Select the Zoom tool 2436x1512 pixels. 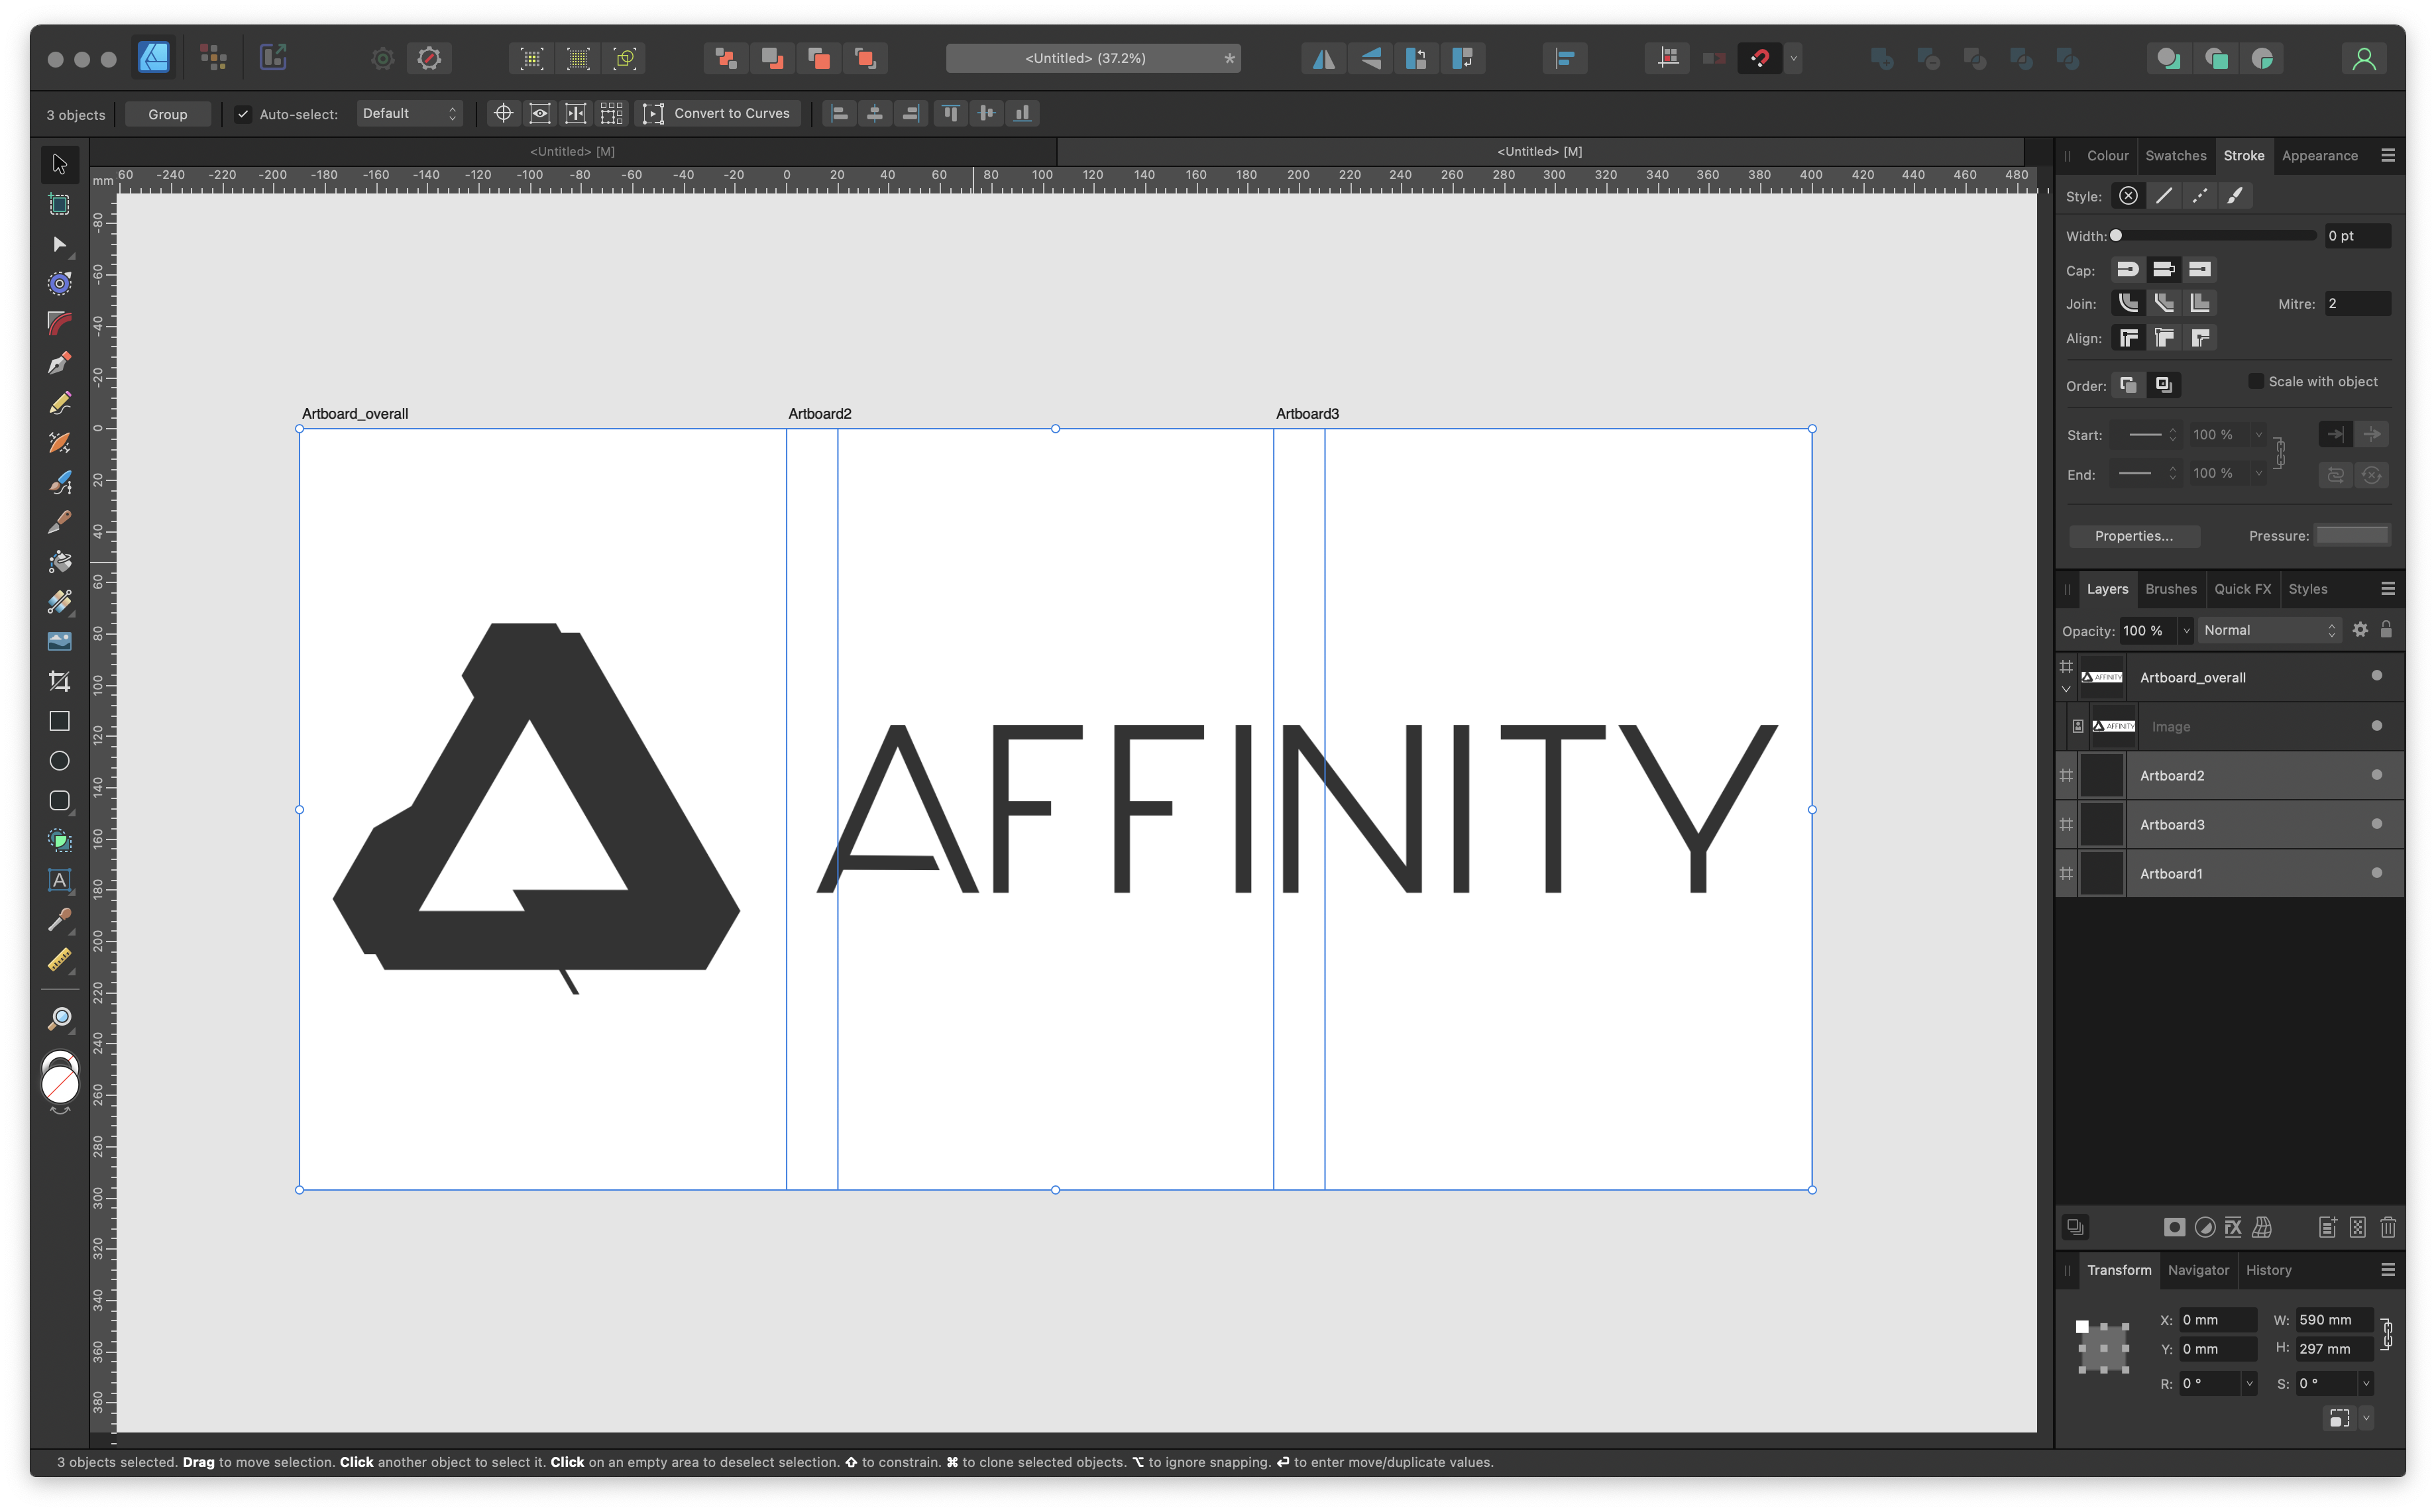point(60,1019)
